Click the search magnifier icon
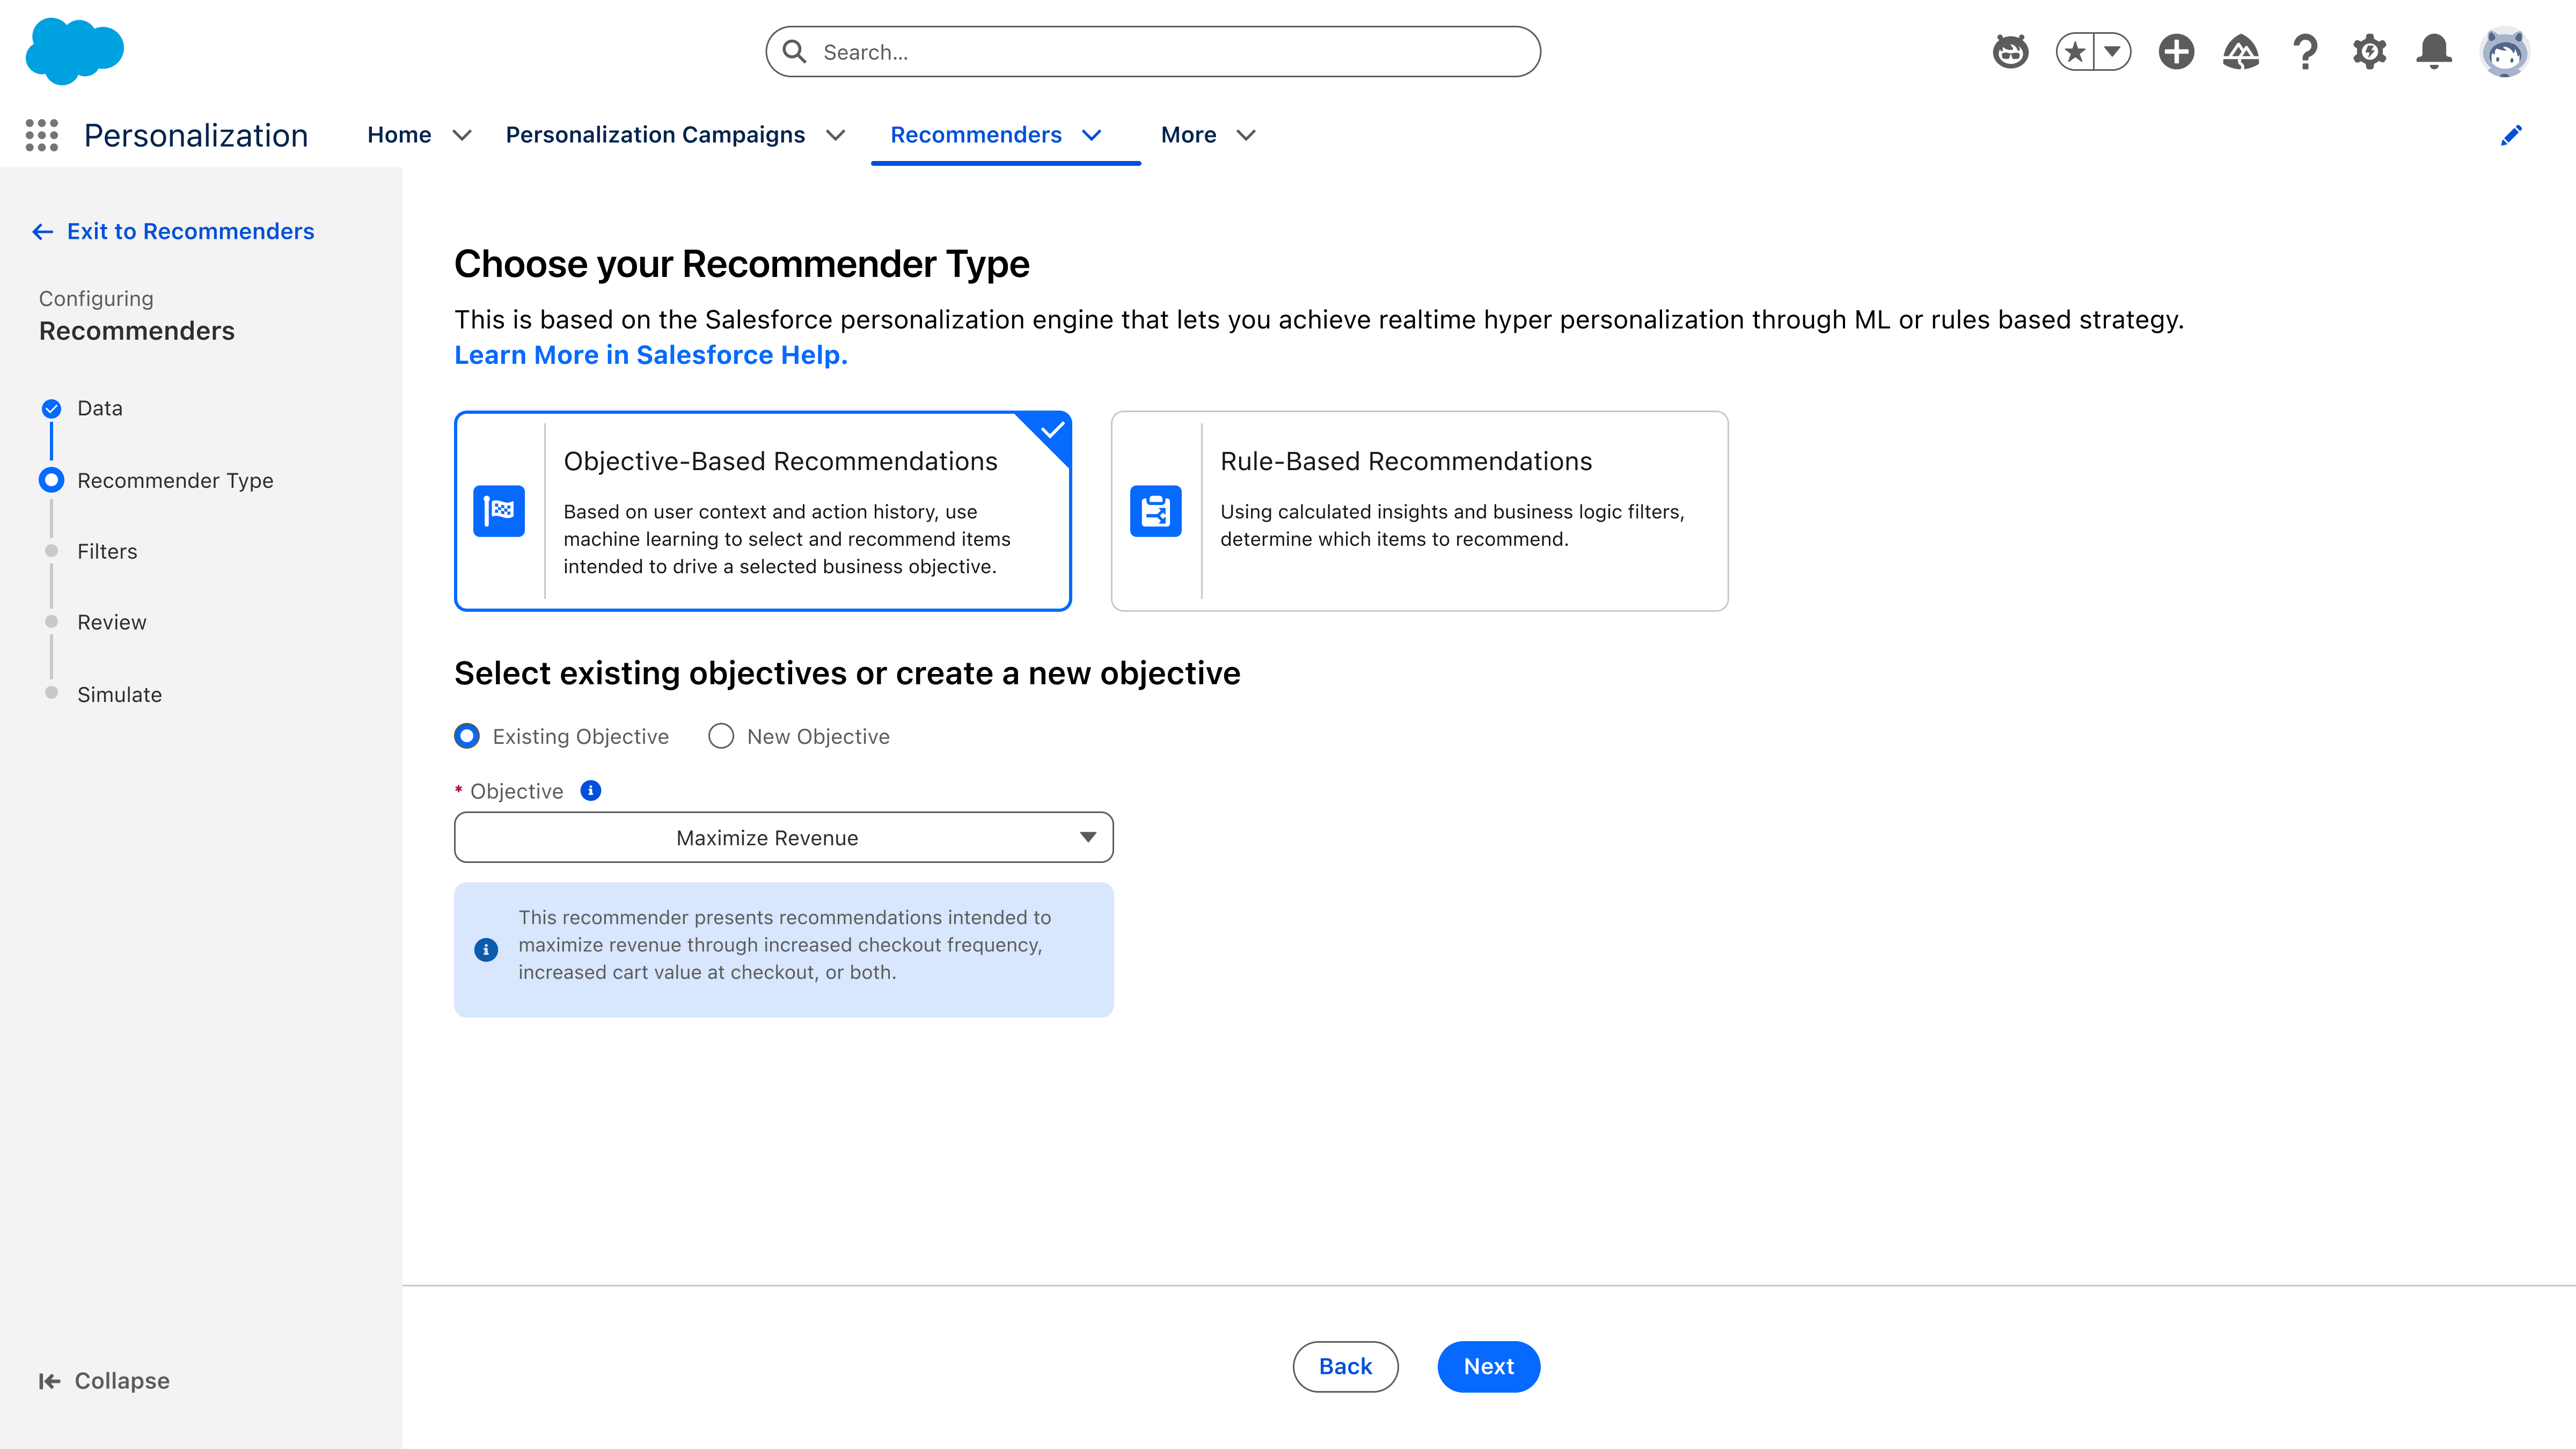The height and width of the screenshot is (1449, 2576). pyautogui.click(x=795, y=51)
